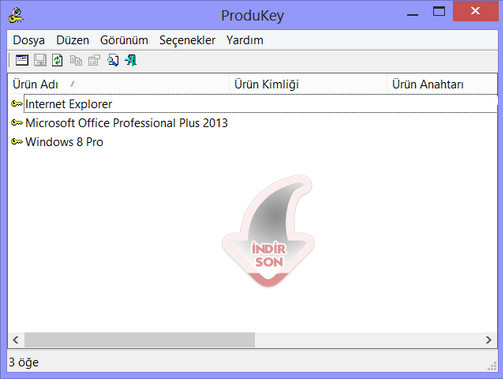Image resolution: width=503 pixels, height=379 pixels.
Task: Sort by the Ürün Anahtarı column header
Action: point(442,84)
